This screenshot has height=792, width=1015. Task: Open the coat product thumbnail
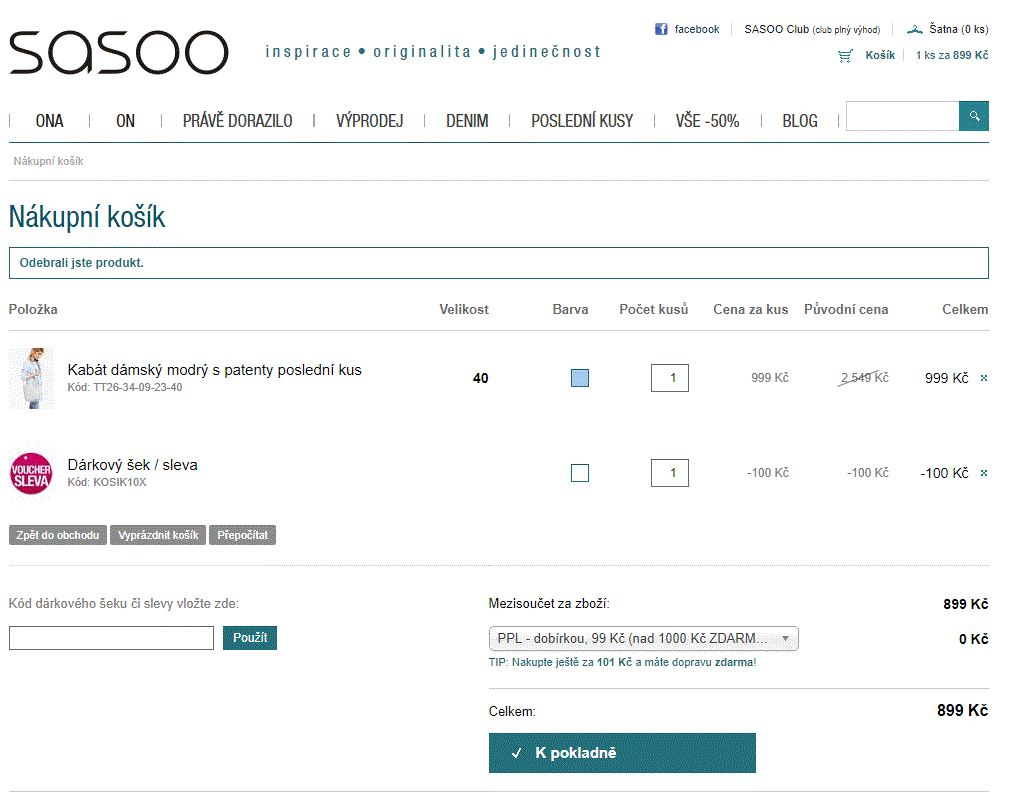[x=31, y=378]
